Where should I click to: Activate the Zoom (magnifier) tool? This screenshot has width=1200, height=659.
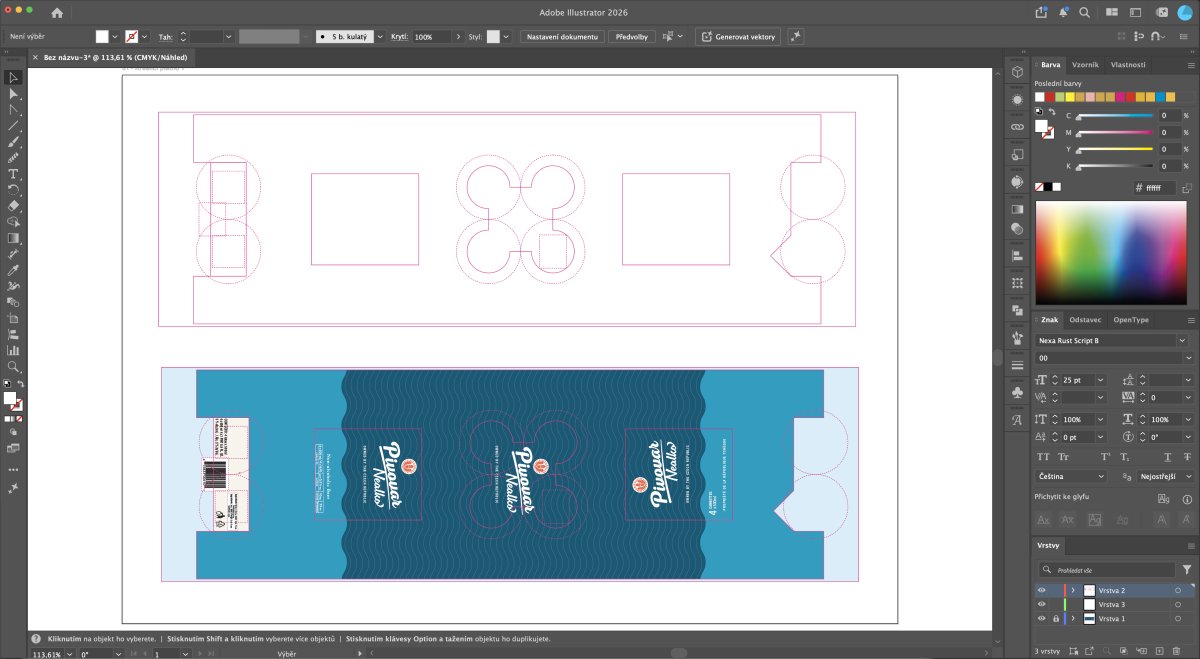coord(13,366)
